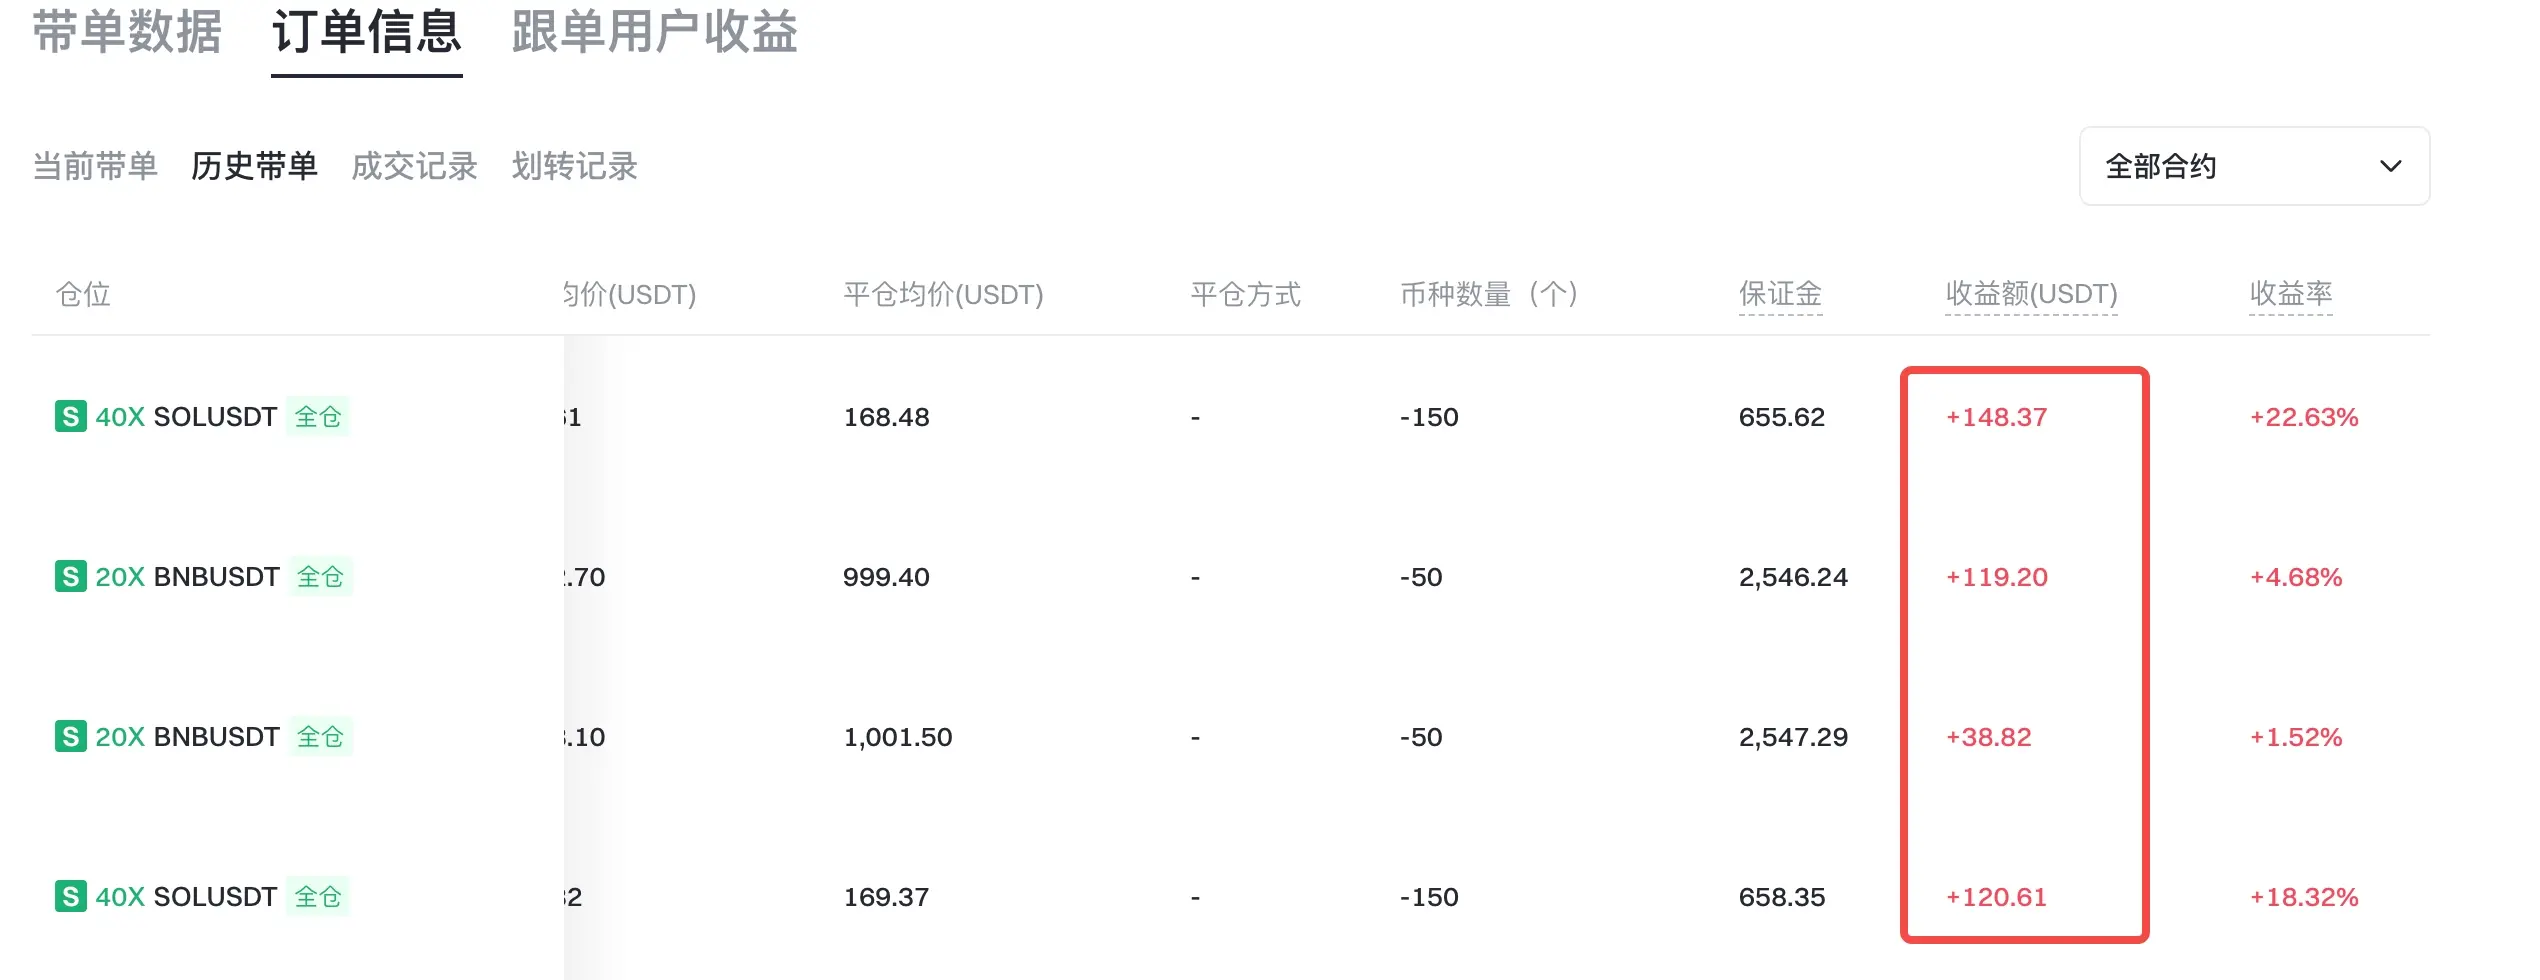This screenshot has height=980, width=2540.
Task: Click the chevron arrow in 全部合约 selector
Action: (2390, 166)
